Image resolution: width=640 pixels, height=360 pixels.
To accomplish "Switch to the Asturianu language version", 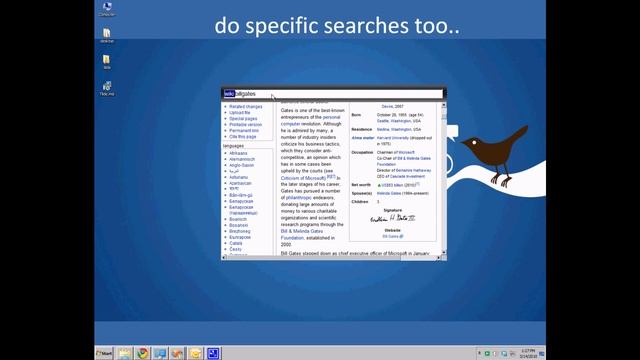I will [238, 178].
